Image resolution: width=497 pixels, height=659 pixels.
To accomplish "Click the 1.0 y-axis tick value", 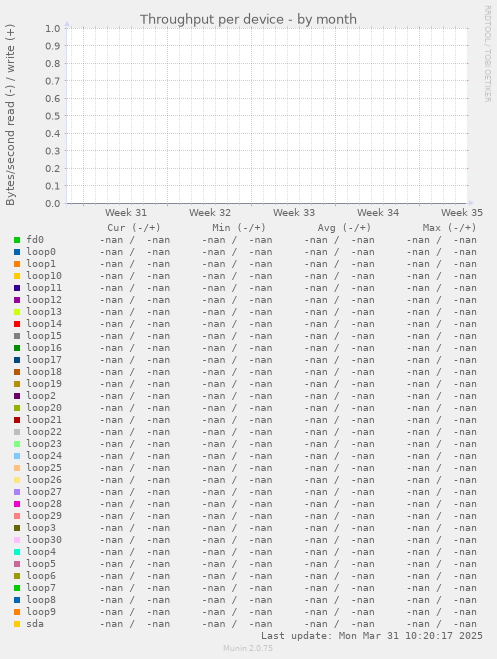I will pyautogui.click(x=53, y=29).
